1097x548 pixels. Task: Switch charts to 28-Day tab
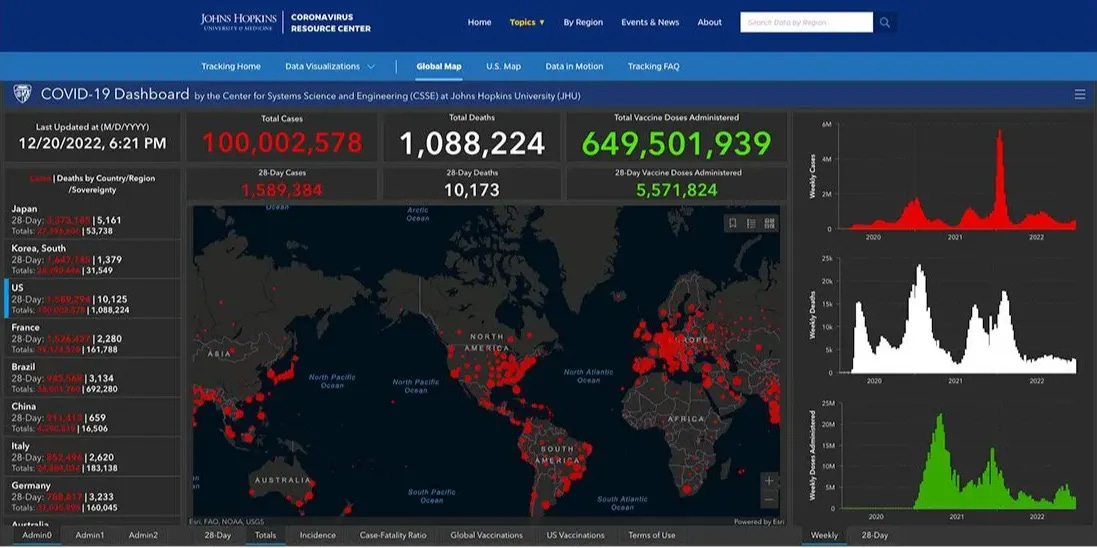coord(875,535)
